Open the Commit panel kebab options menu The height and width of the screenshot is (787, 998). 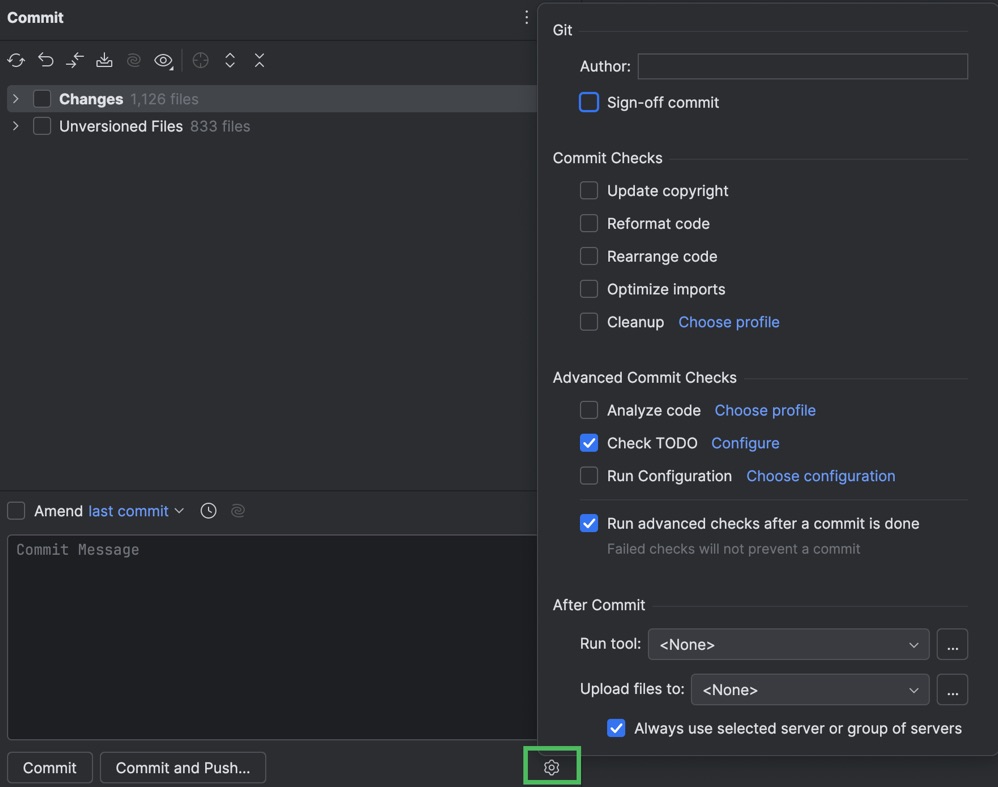tap(526, 17)
